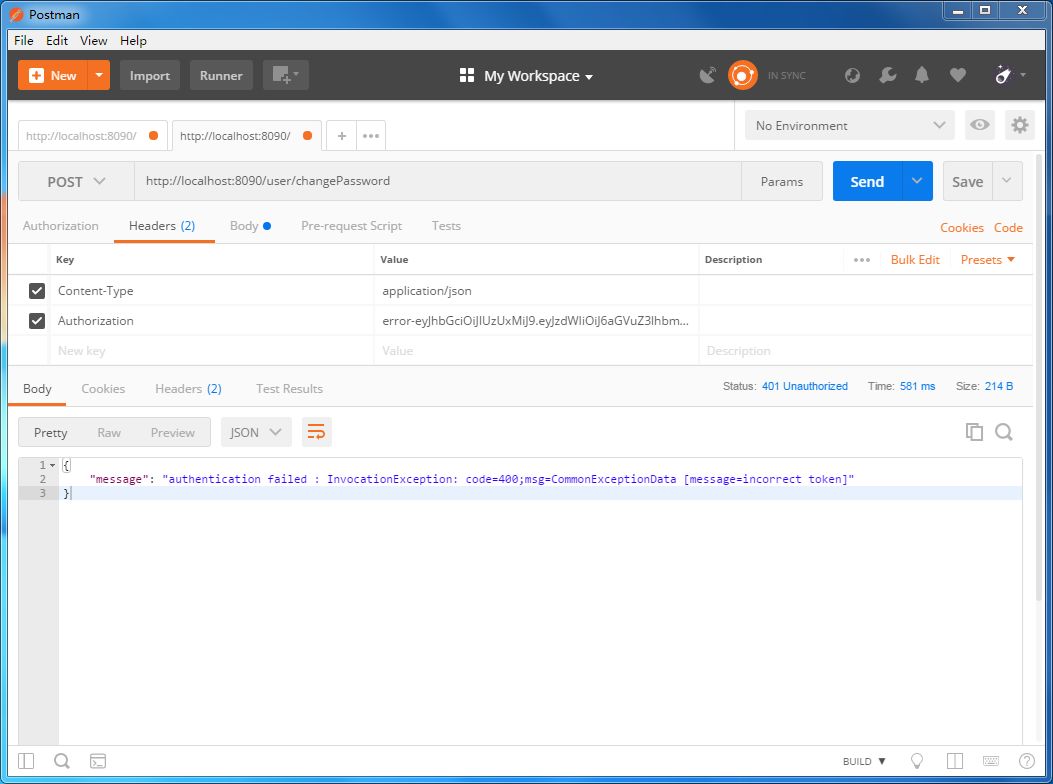This screenshot has height=784, width=1053.
Task: Open the Presets dropdown
Action: [x=987, y=260]
